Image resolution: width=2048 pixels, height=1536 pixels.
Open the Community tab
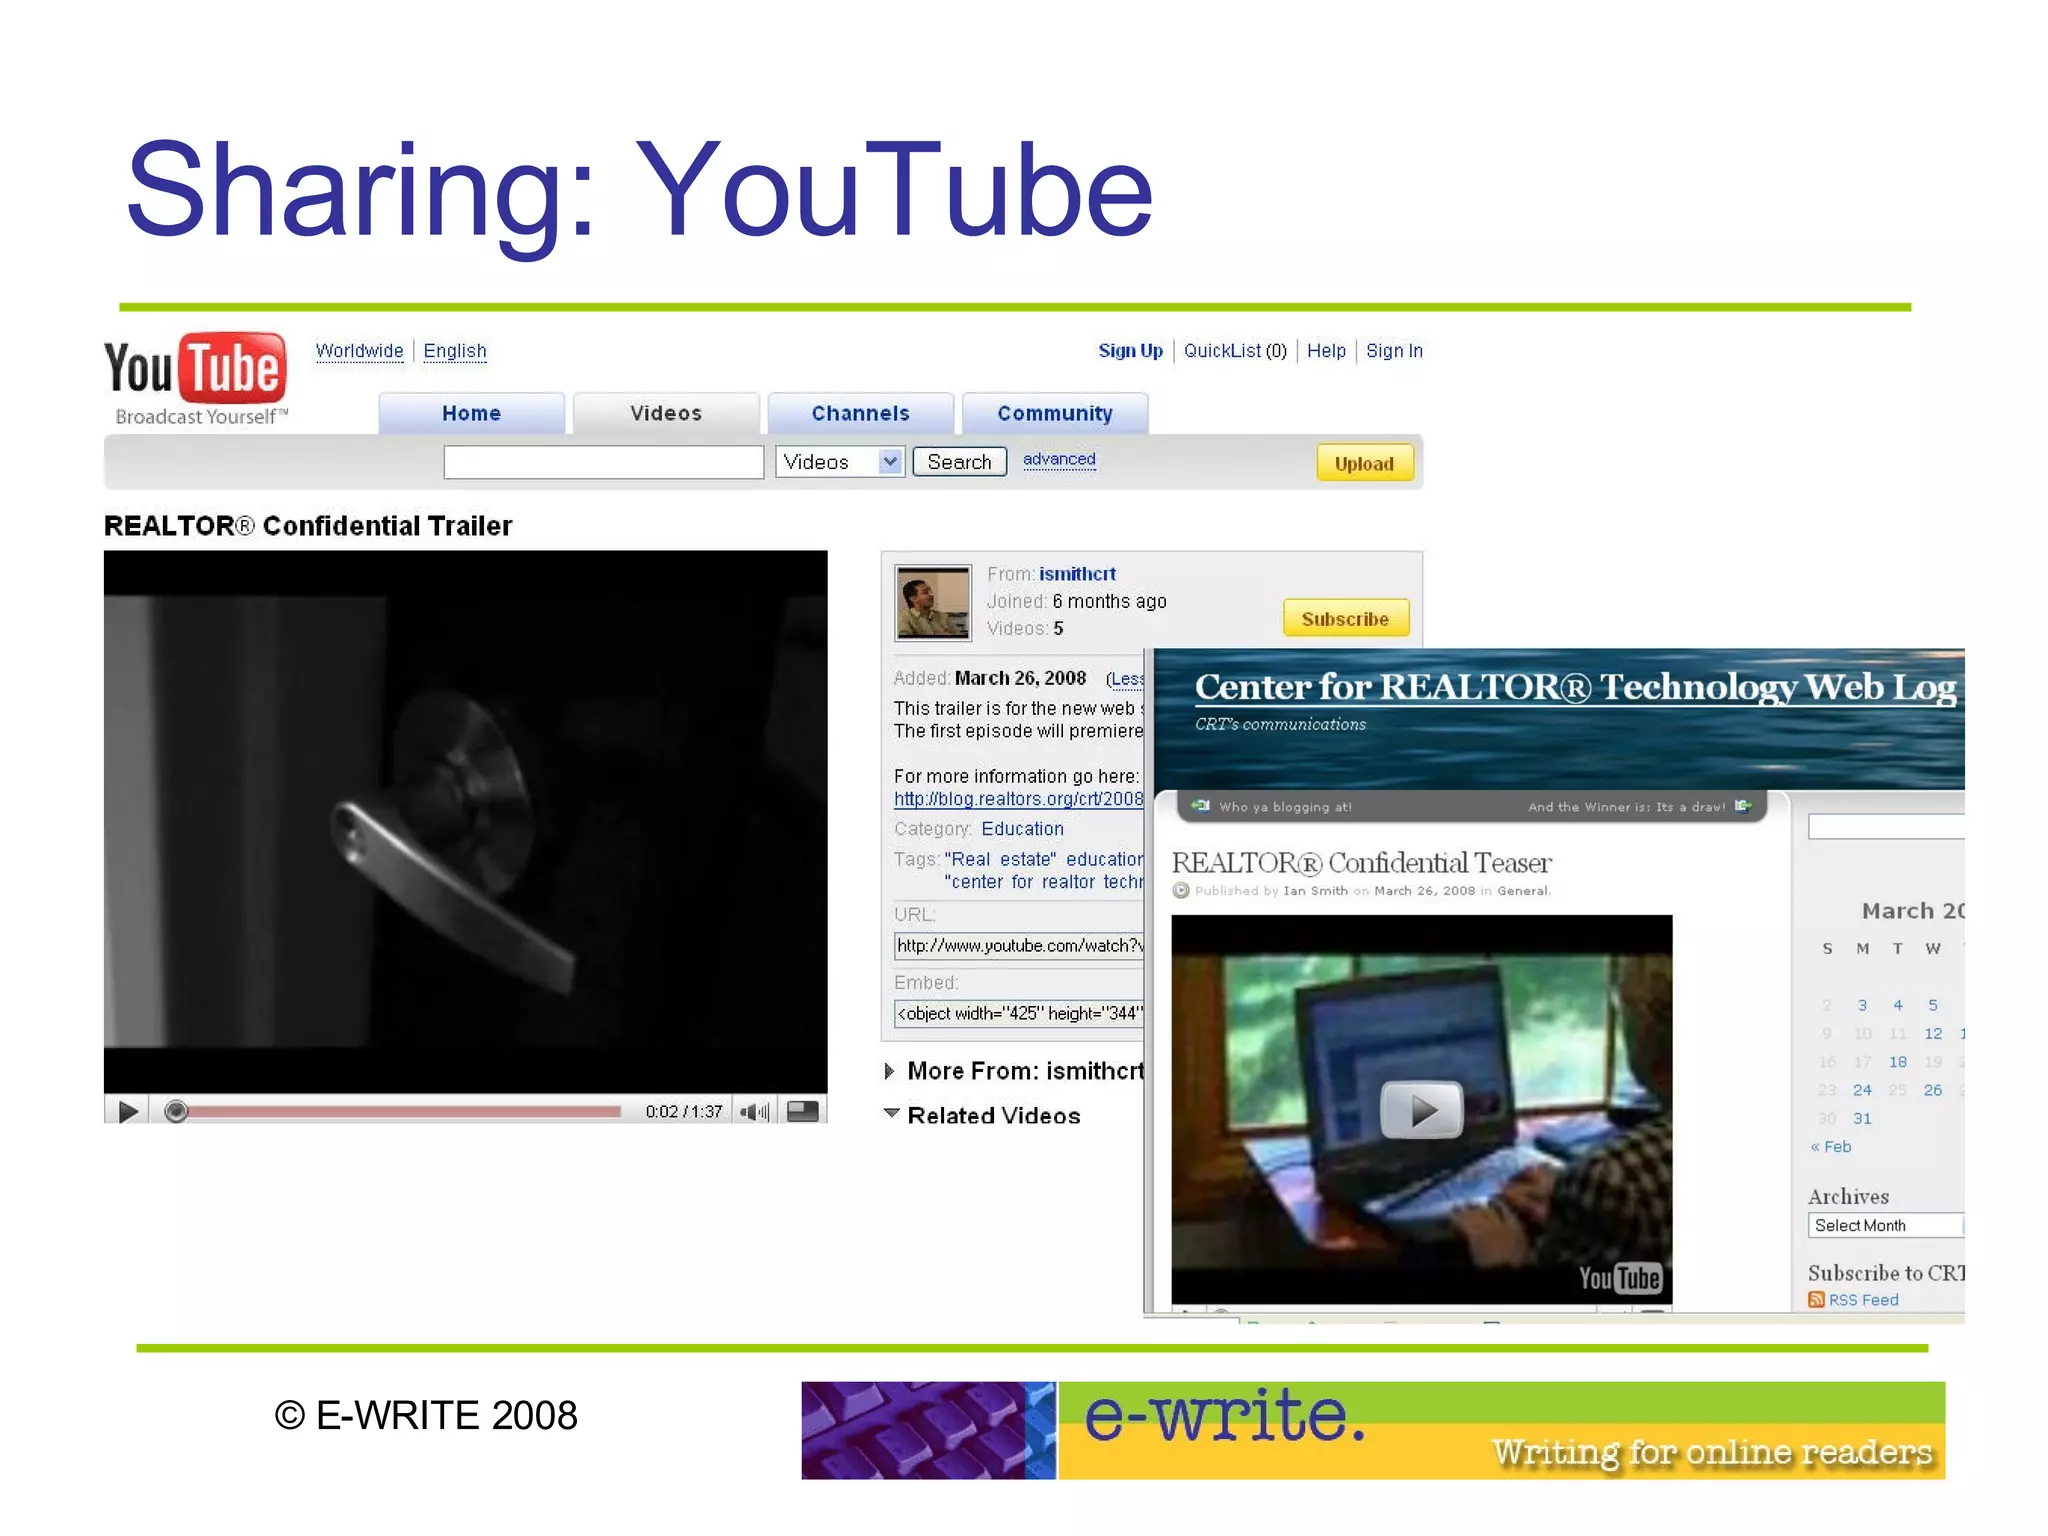click(1054, 414)
